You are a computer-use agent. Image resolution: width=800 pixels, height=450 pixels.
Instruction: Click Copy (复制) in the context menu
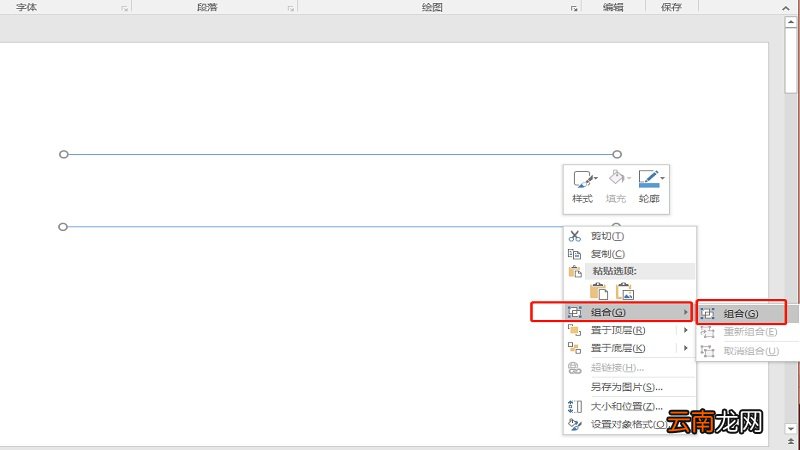coord(607,254)
